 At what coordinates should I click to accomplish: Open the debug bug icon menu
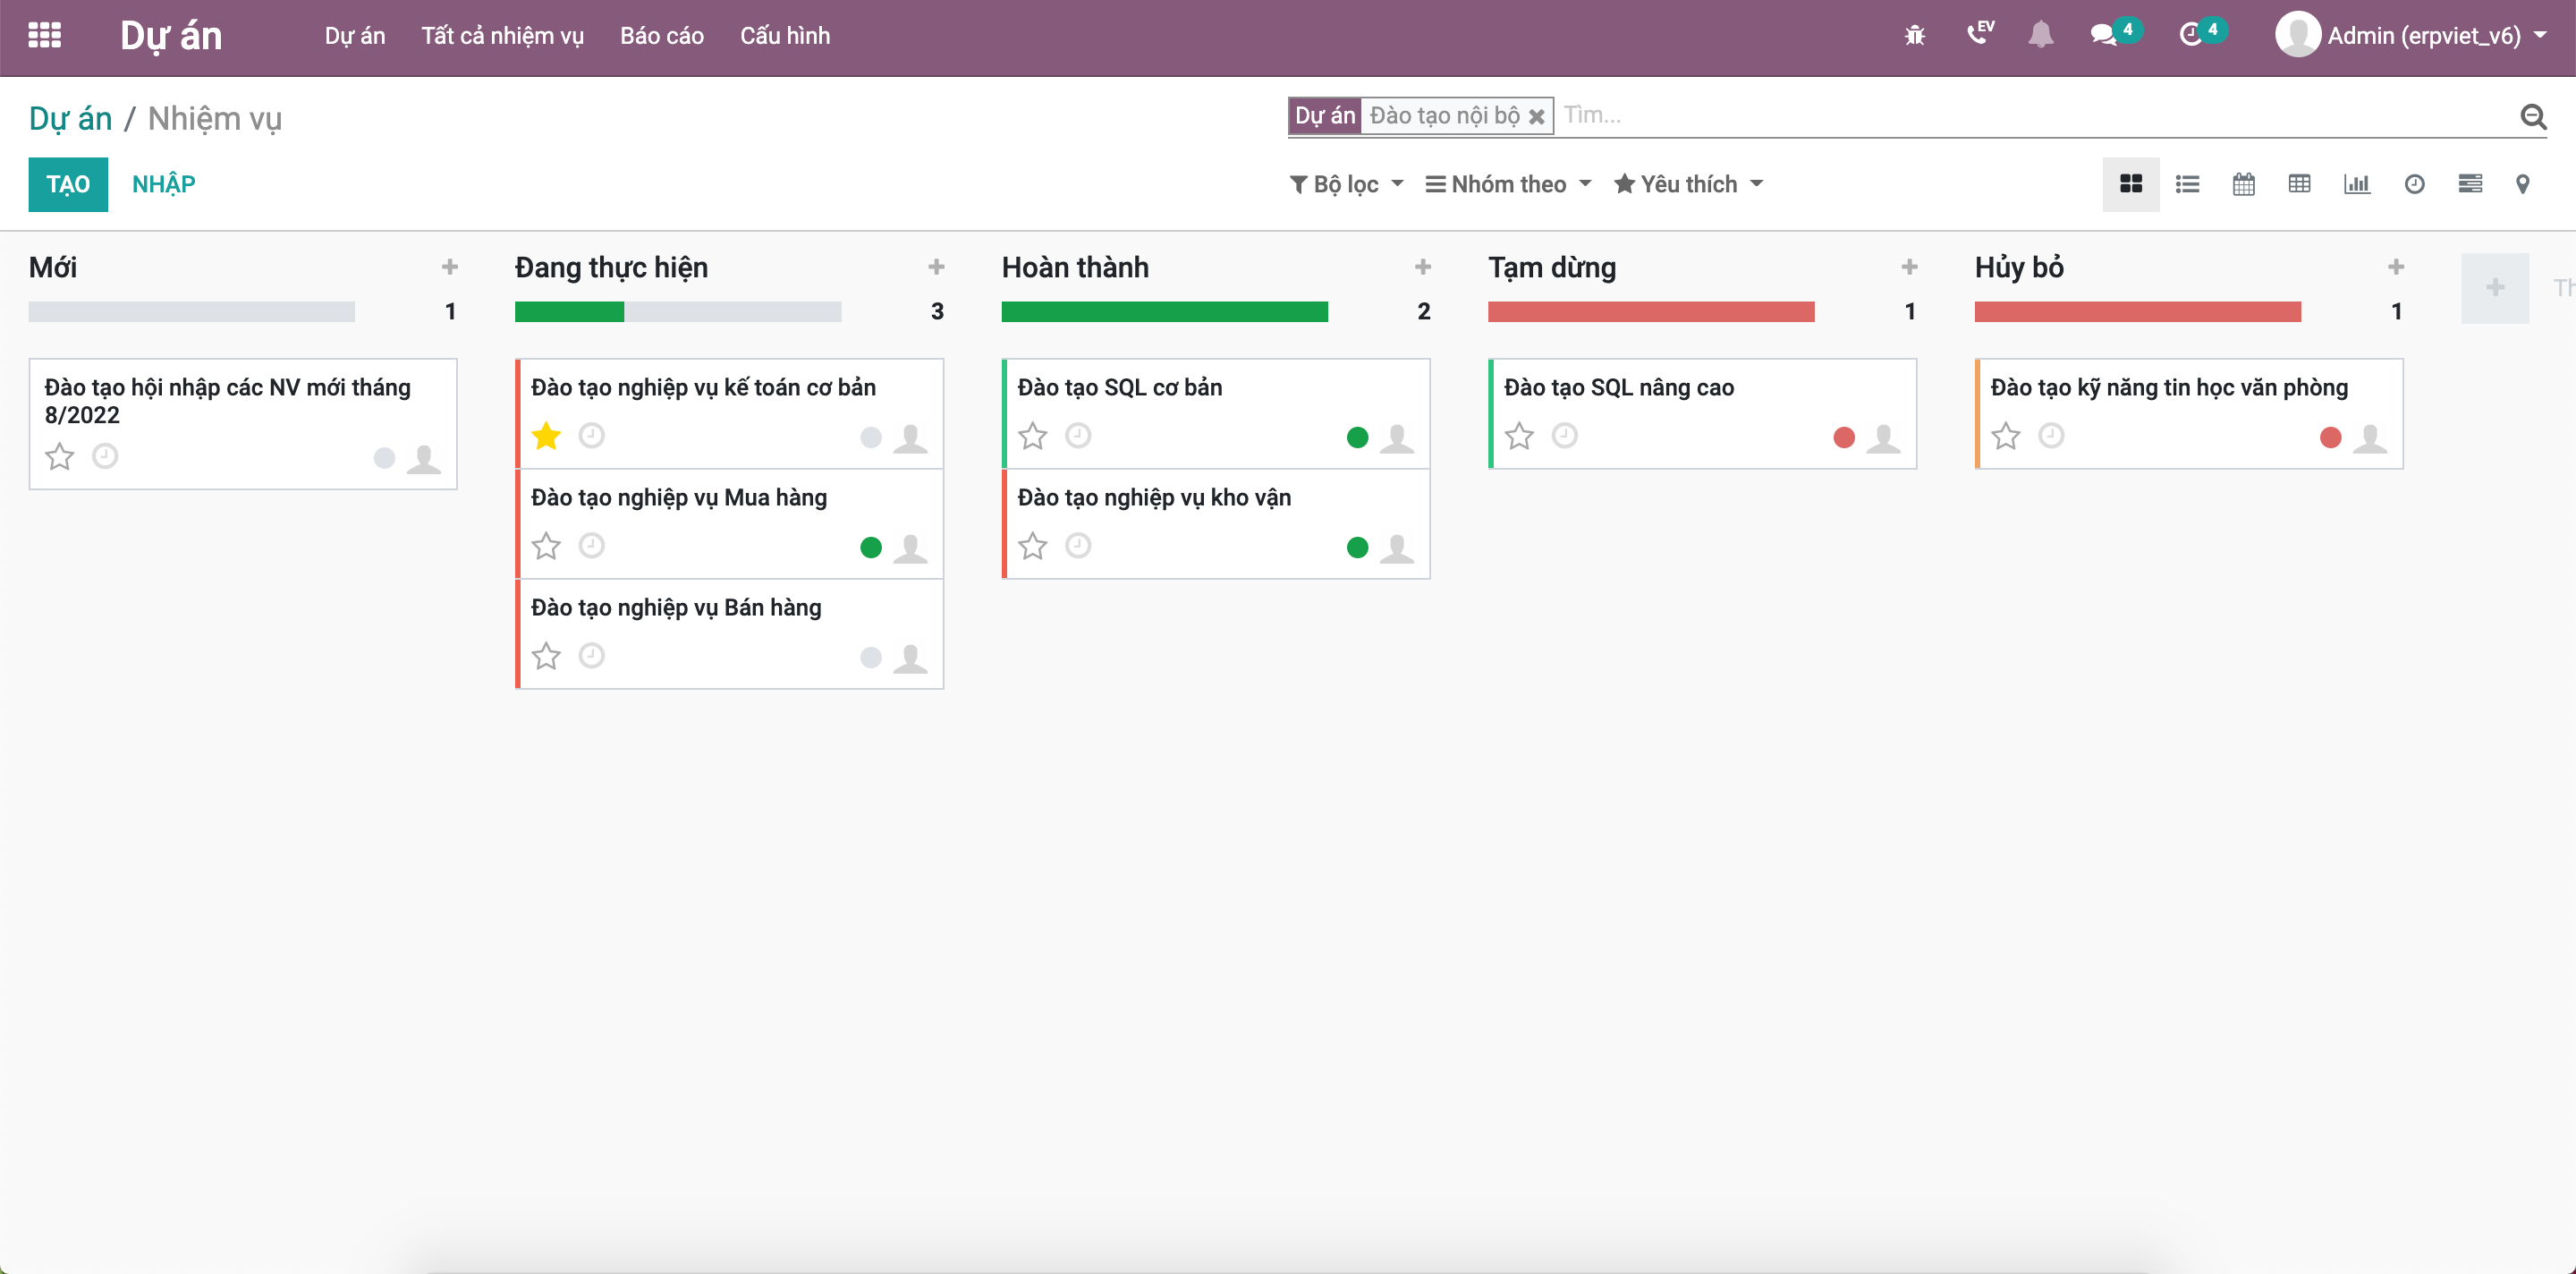pos(1914,36)
